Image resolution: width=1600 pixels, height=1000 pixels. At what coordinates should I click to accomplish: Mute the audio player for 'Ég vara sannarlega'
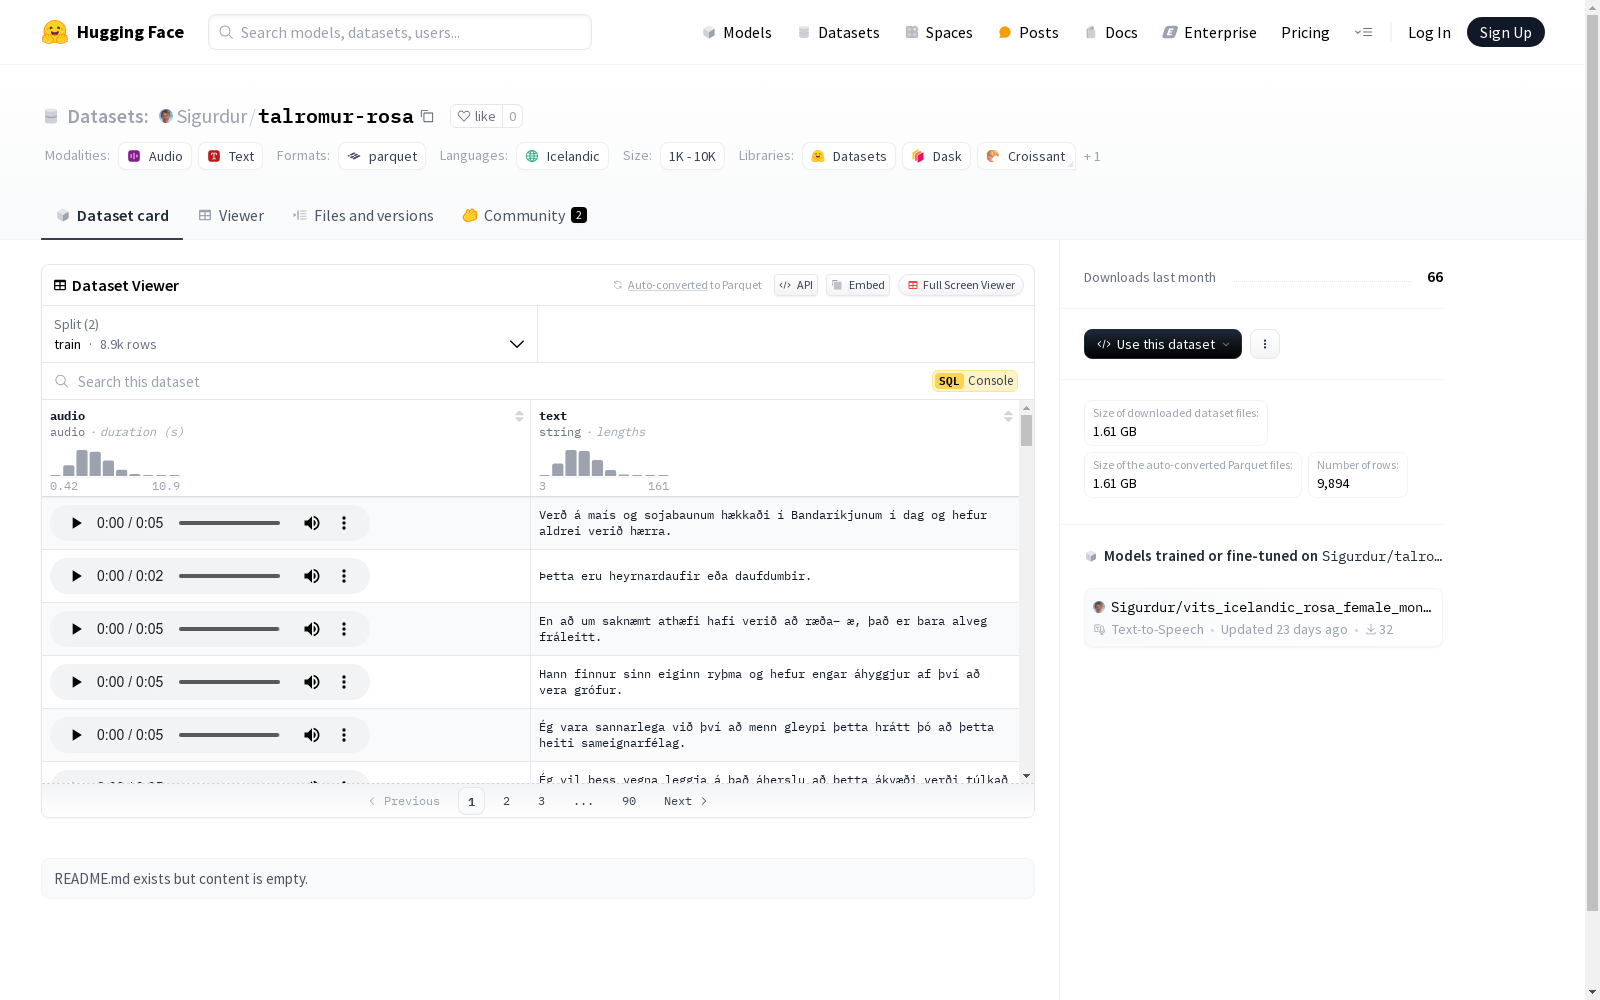coord(312,735)
